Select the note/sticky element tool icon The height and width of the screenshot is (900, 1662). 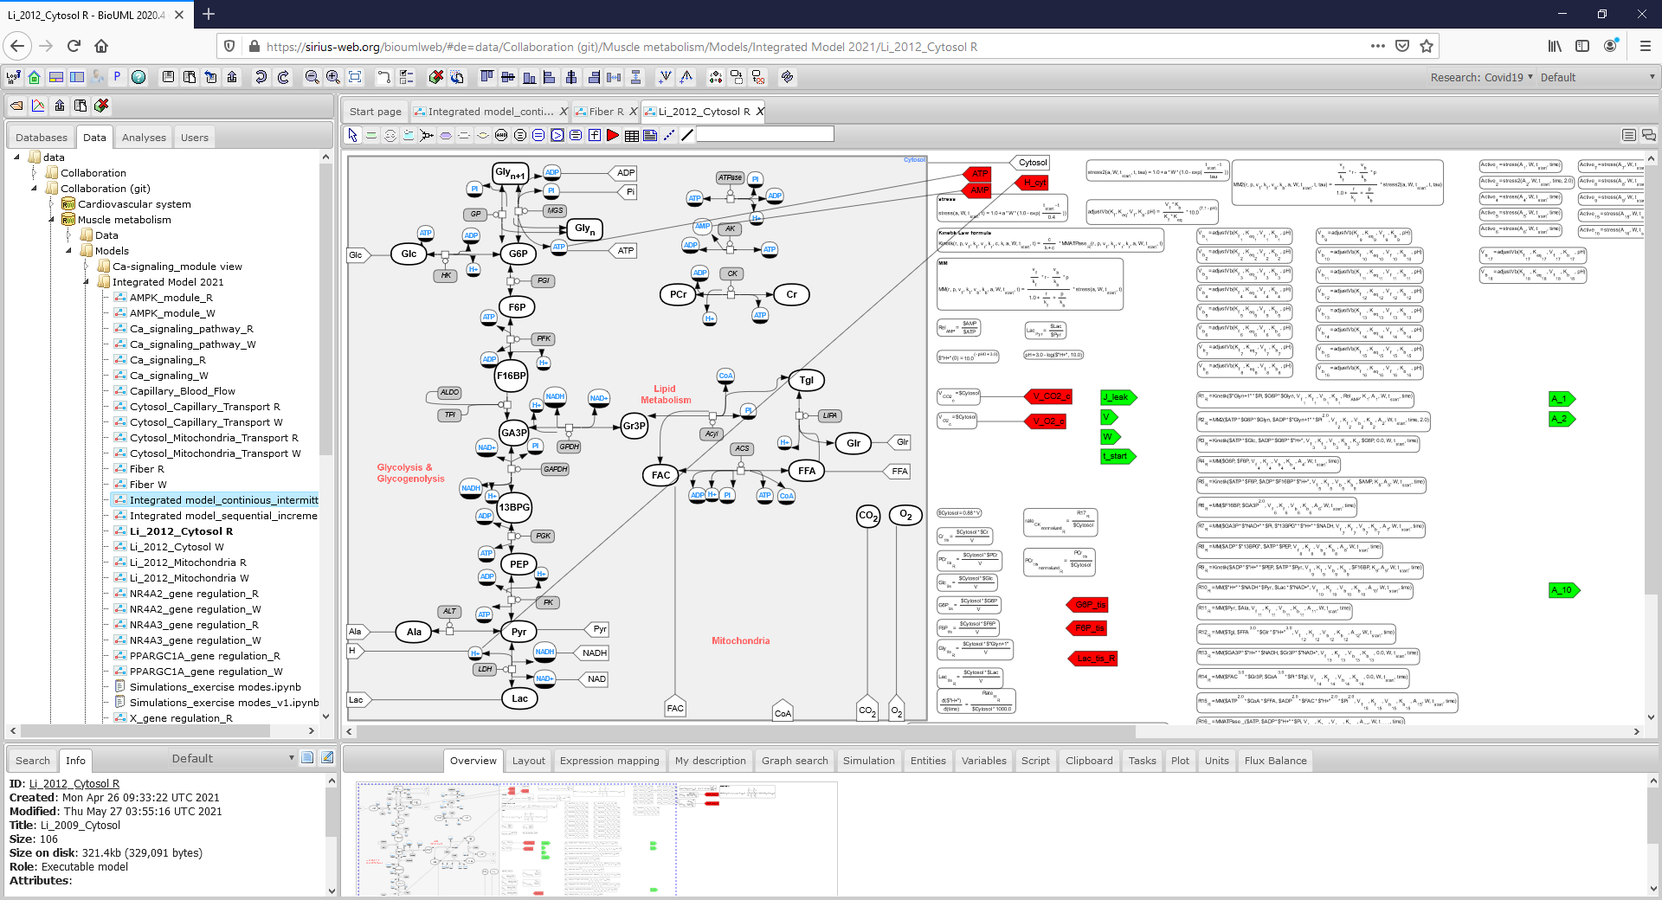point(650,135)
